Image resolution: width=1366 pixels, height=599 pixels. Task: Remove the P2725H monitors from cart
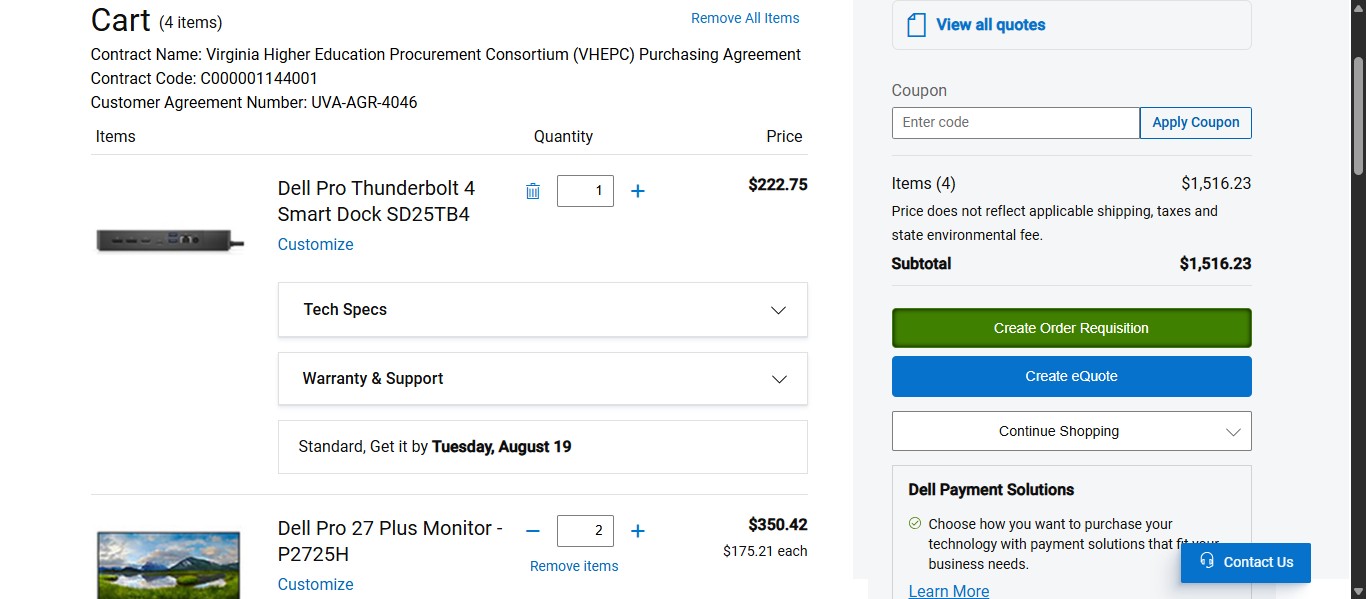pyautogui.click(x=573, y=565)
